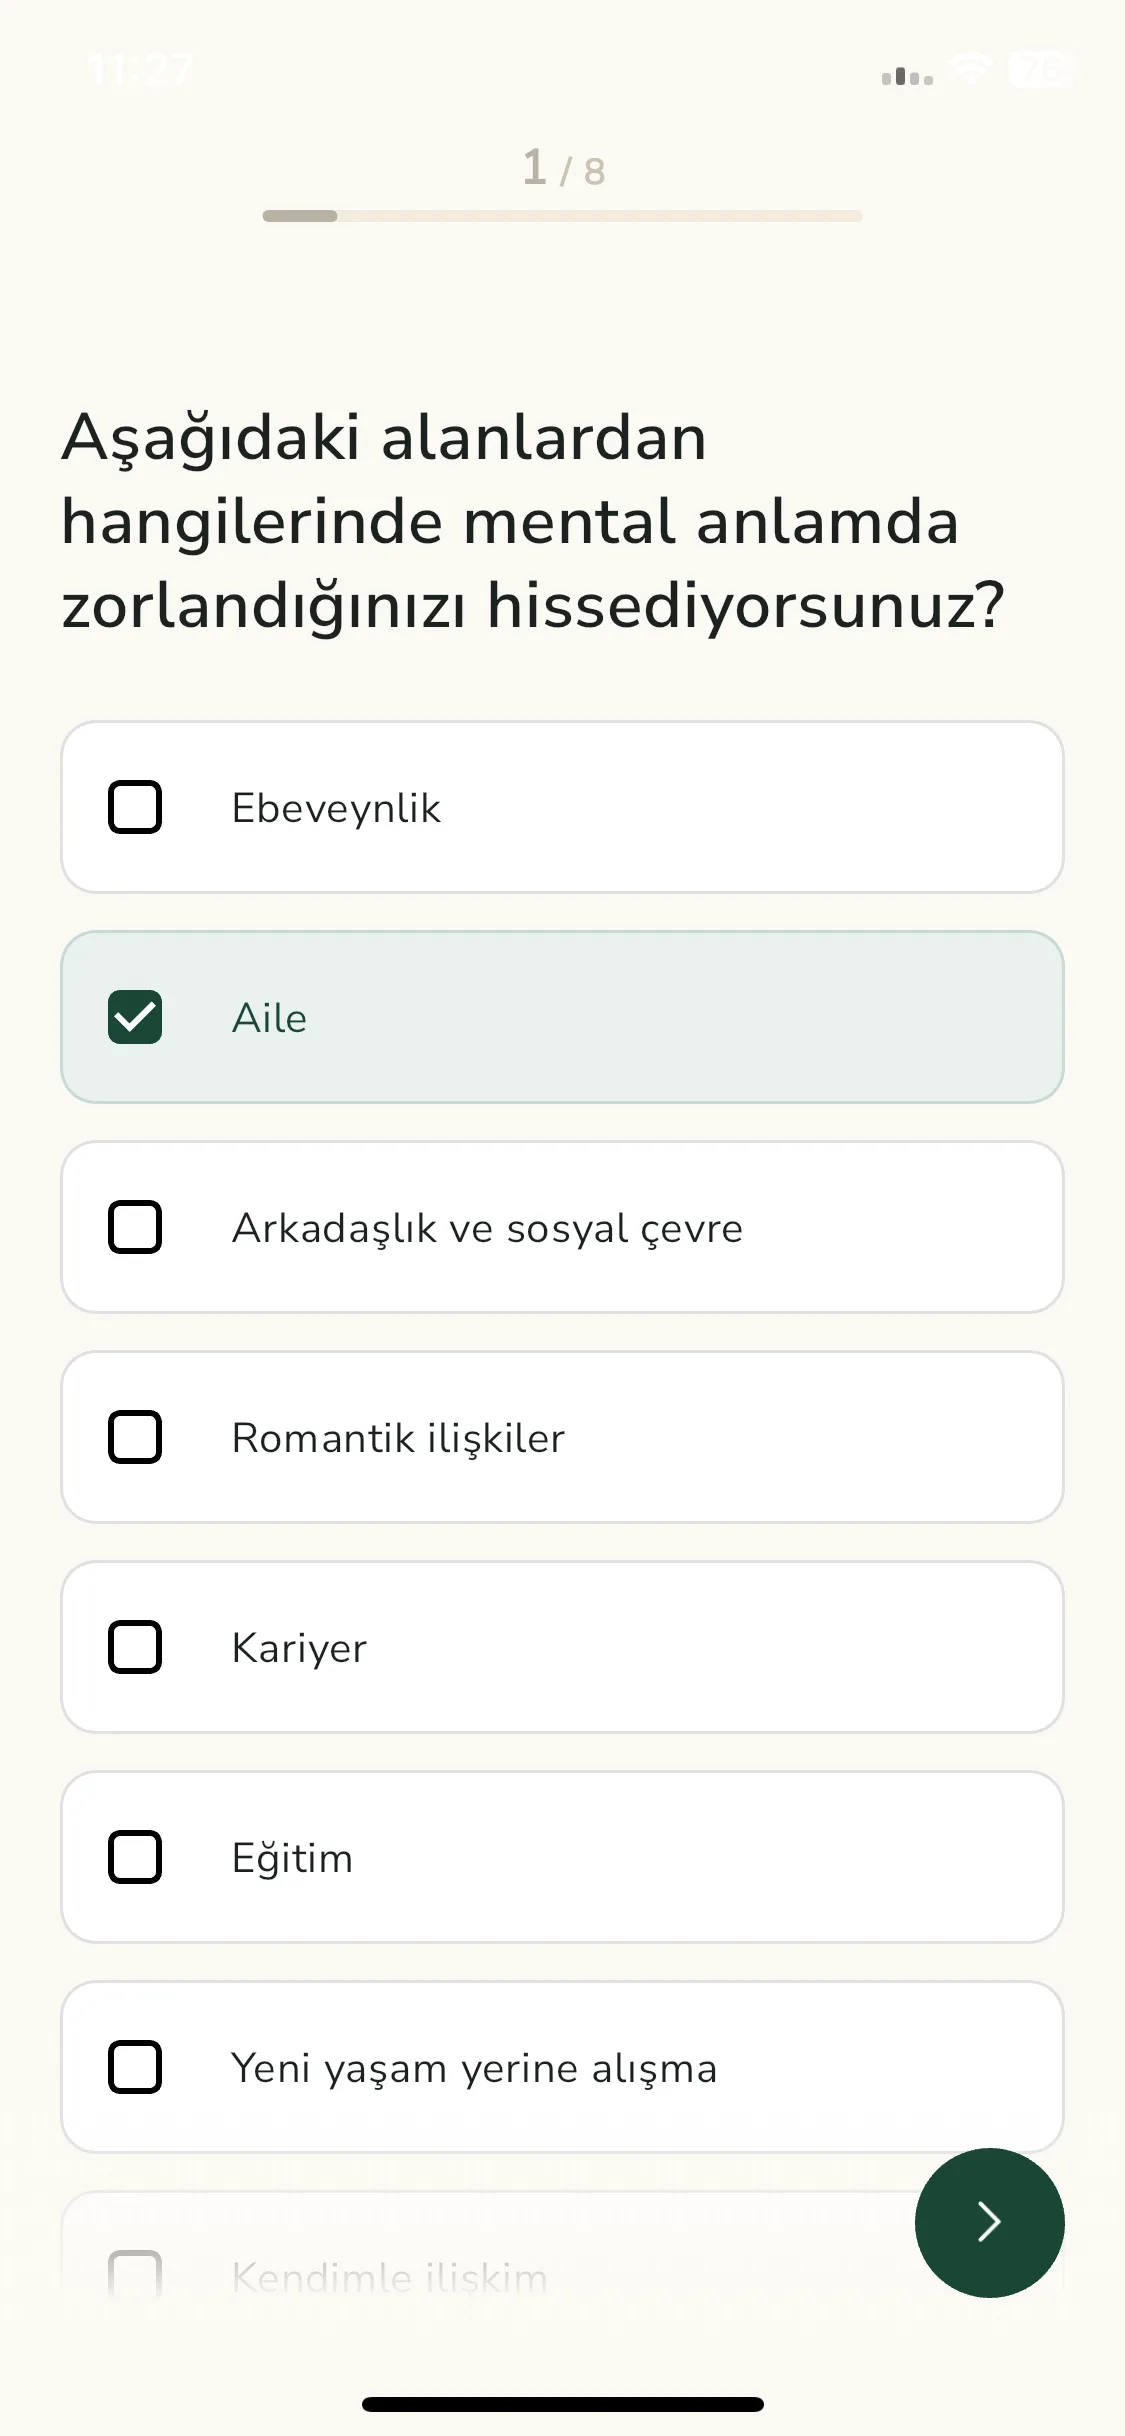Select the Kariyer option row

coord(562,1647)
